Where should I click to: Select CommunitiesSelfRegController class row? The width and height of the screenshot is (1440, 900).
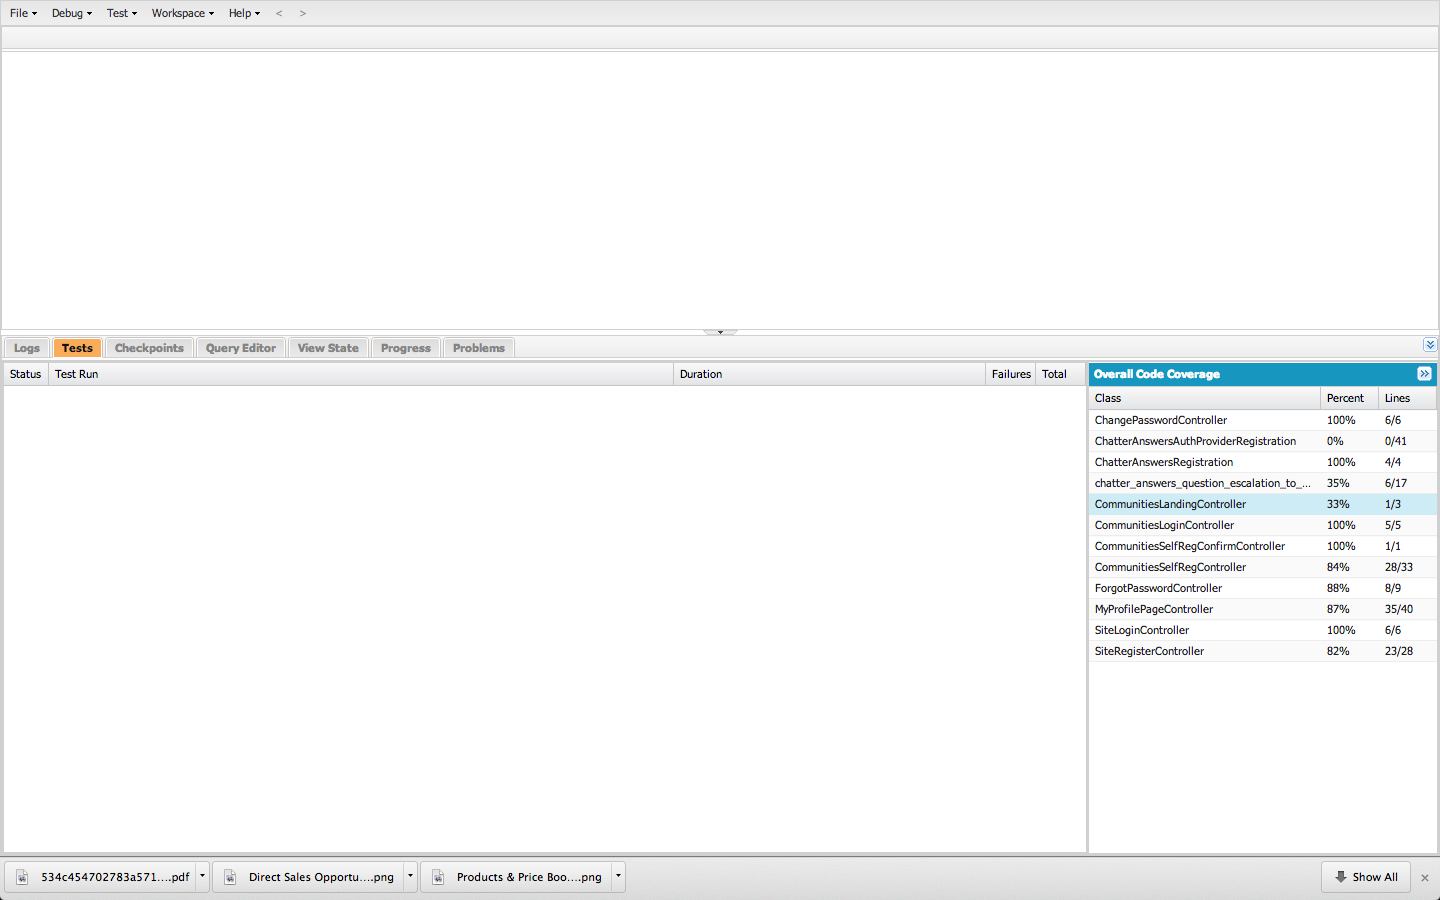click(x=1263, y=567)
